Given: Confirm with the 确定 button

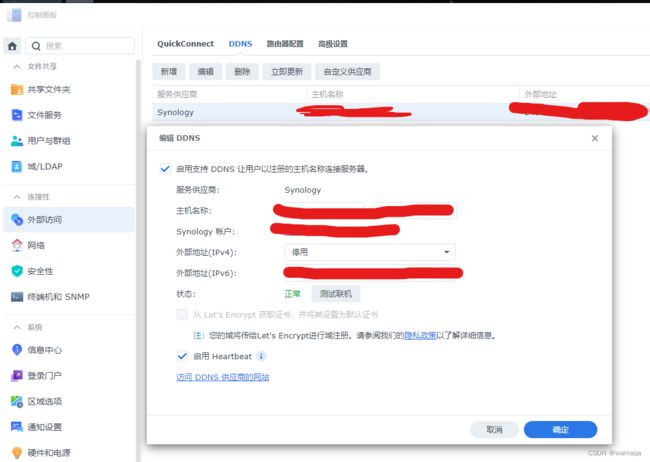Looking at the screenshot, I should coord(560,430).
